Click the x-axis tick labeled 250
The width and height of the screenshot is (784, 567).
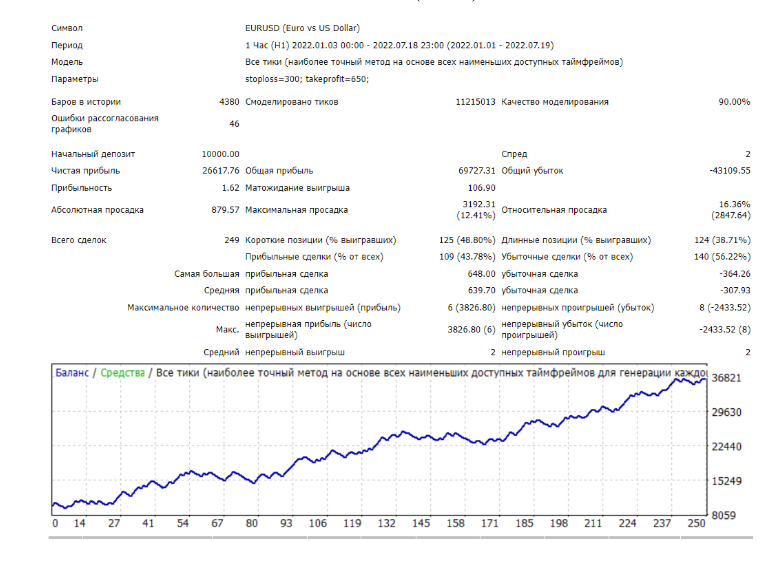[x=696, y=523]
